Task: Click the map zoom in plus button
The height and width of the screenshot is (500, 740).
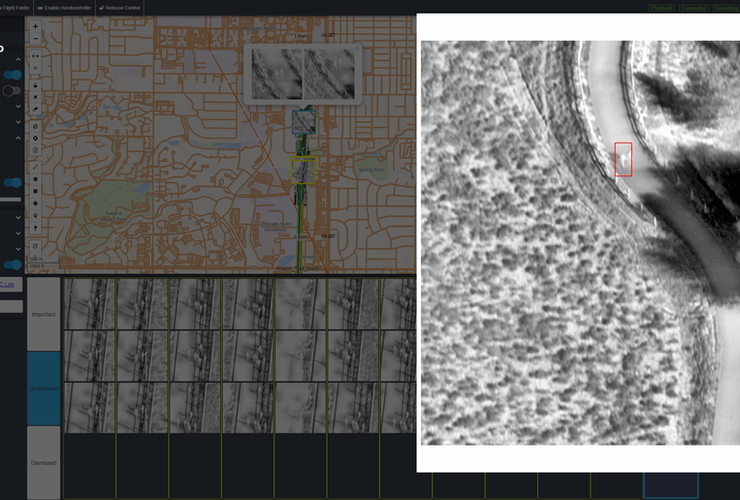Action: 36,26
